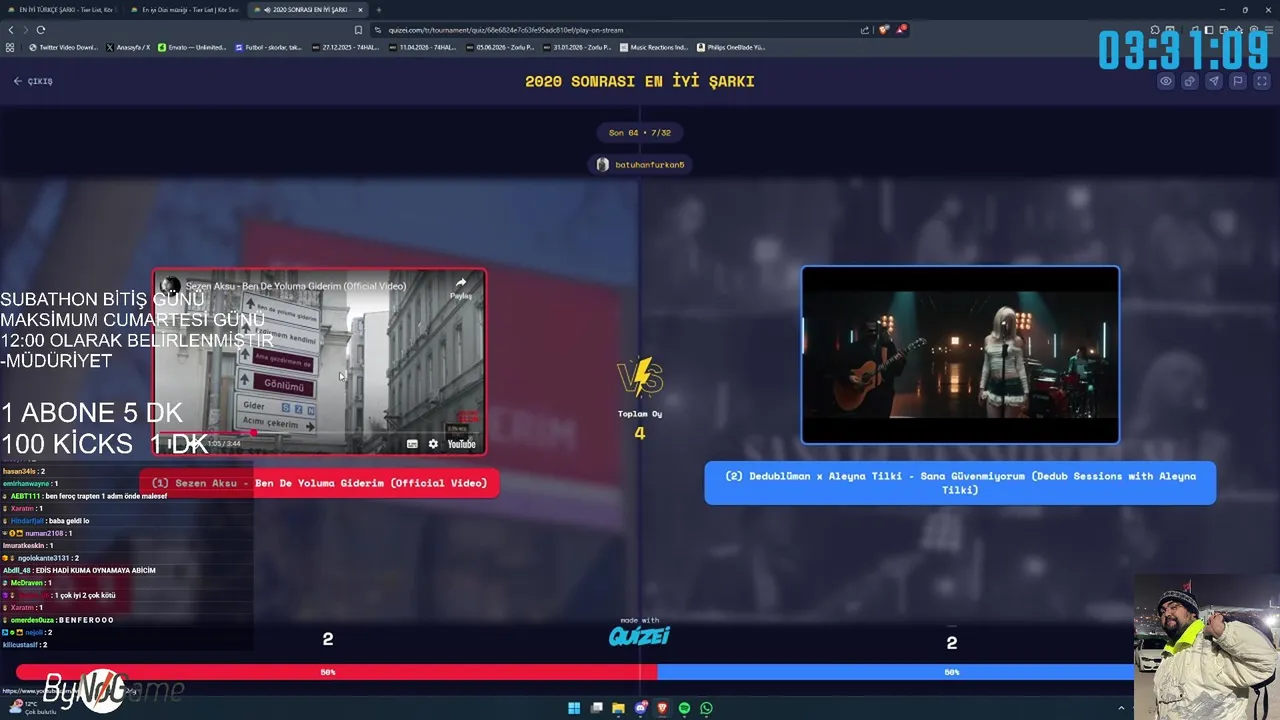Switch to EN İYİ TÜRKÇE ŞARKI tab
Image resolution: width=1280 pixels, height=720 pixels.
click(x=64, y=10)
